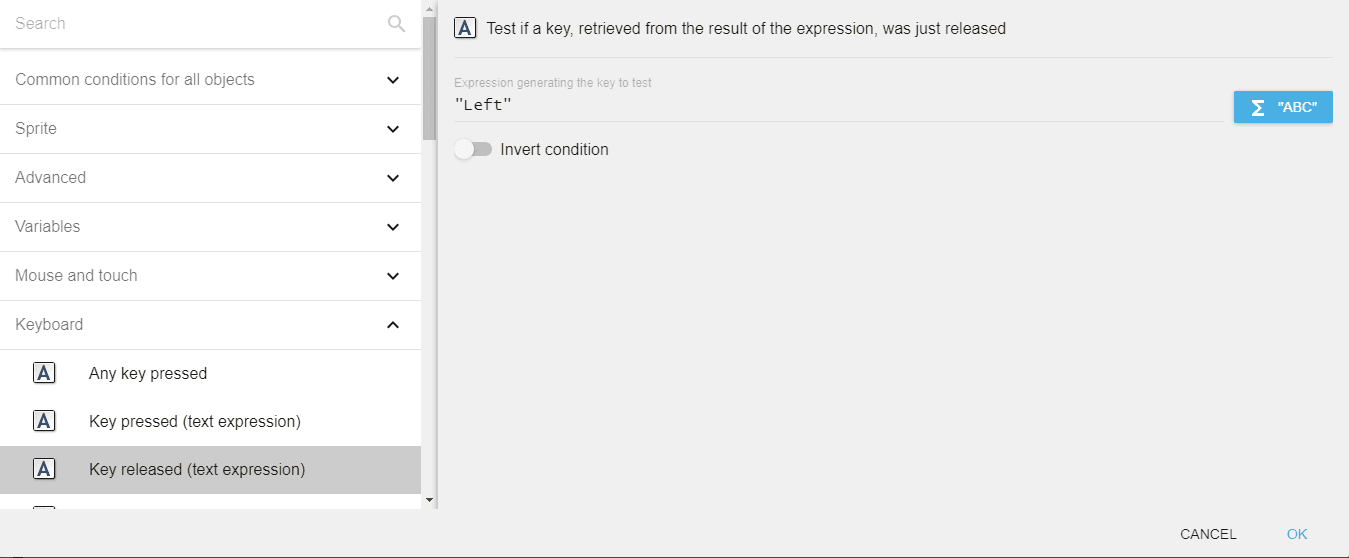Click the key expression text field

[838, 105]
